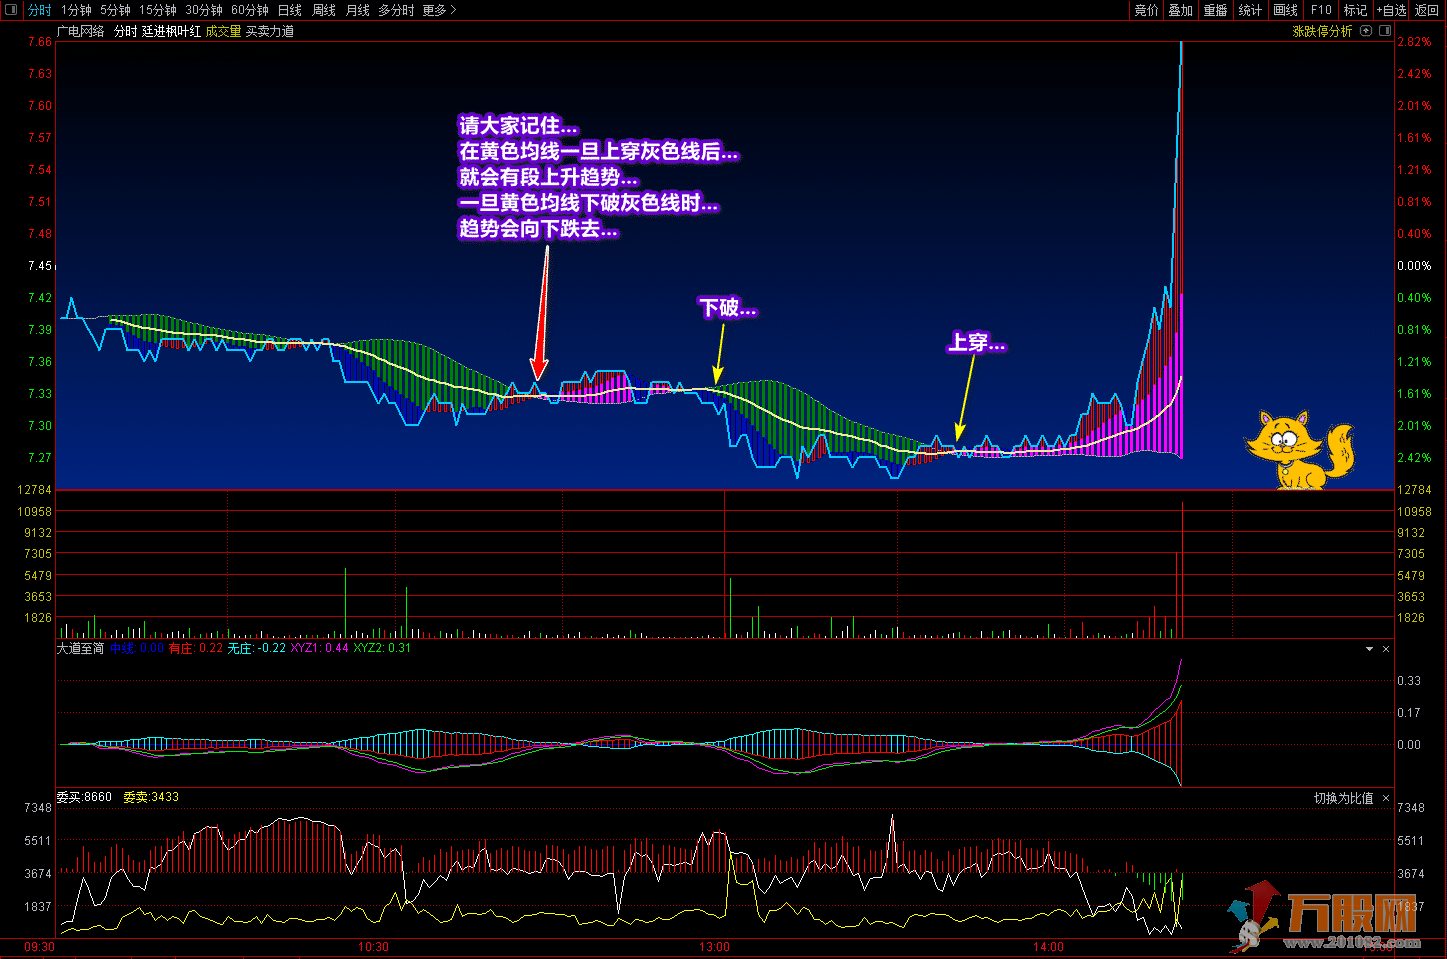Toggle 叠加 overlay mode
The width and height of the screenshot is (1447, 959).
click(x=1180, y=10)
